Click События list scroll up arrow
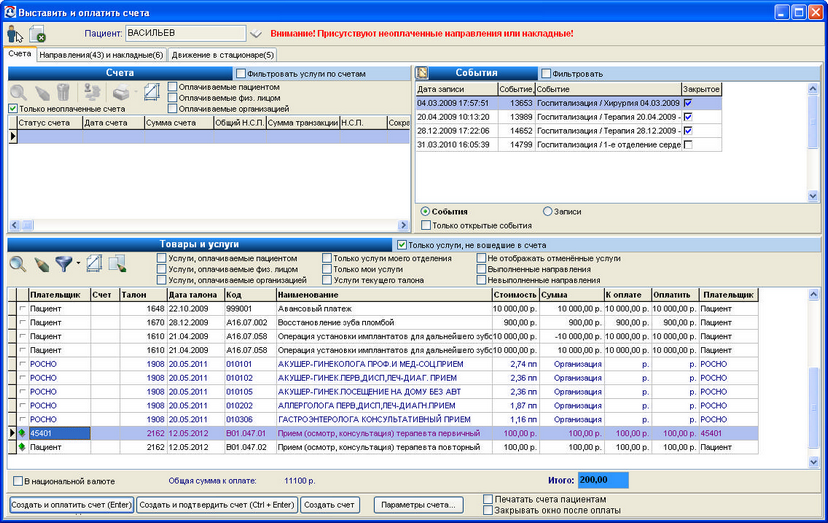 (x=813, y=89)
